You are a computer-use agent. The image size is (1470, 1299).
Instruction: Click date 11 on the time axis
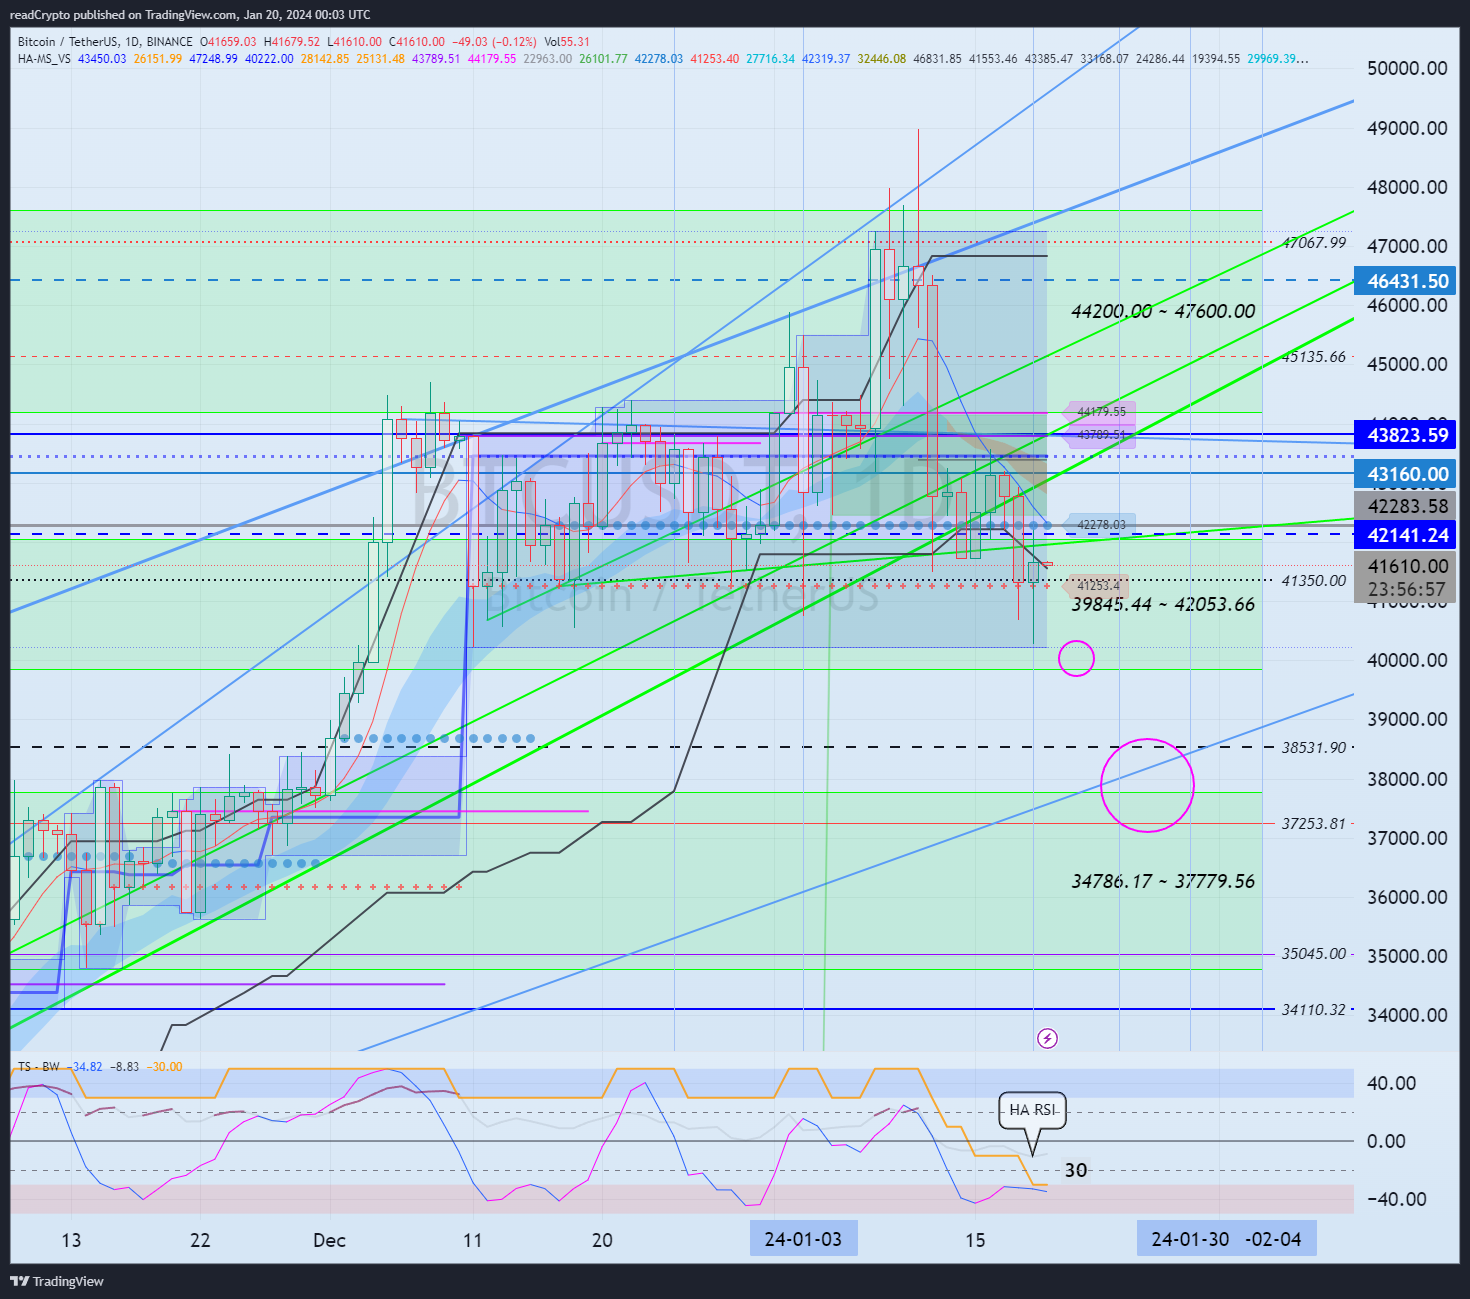pyautogui.click(x=472, y=1240)
